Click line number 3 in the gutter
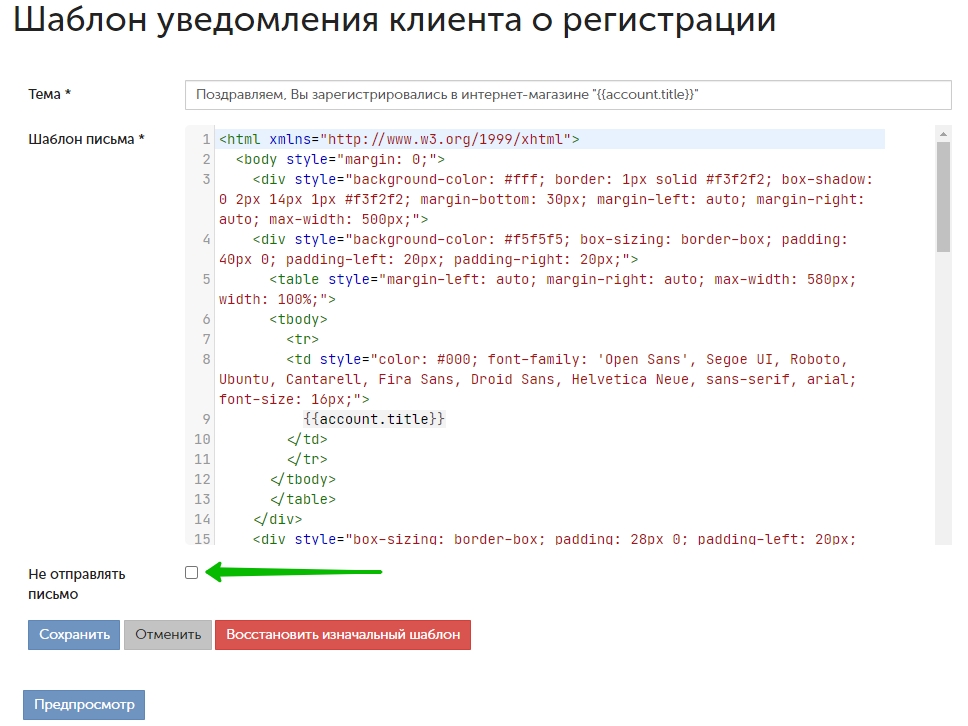Screen dimensions: 968x726 point(206,179)
